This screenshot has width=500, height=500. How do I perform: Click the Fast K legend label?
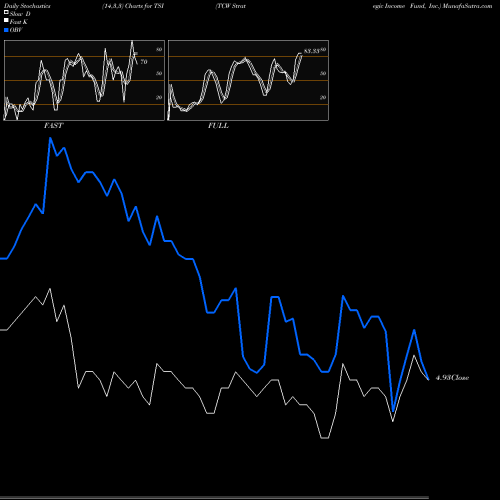pos(19,22)
